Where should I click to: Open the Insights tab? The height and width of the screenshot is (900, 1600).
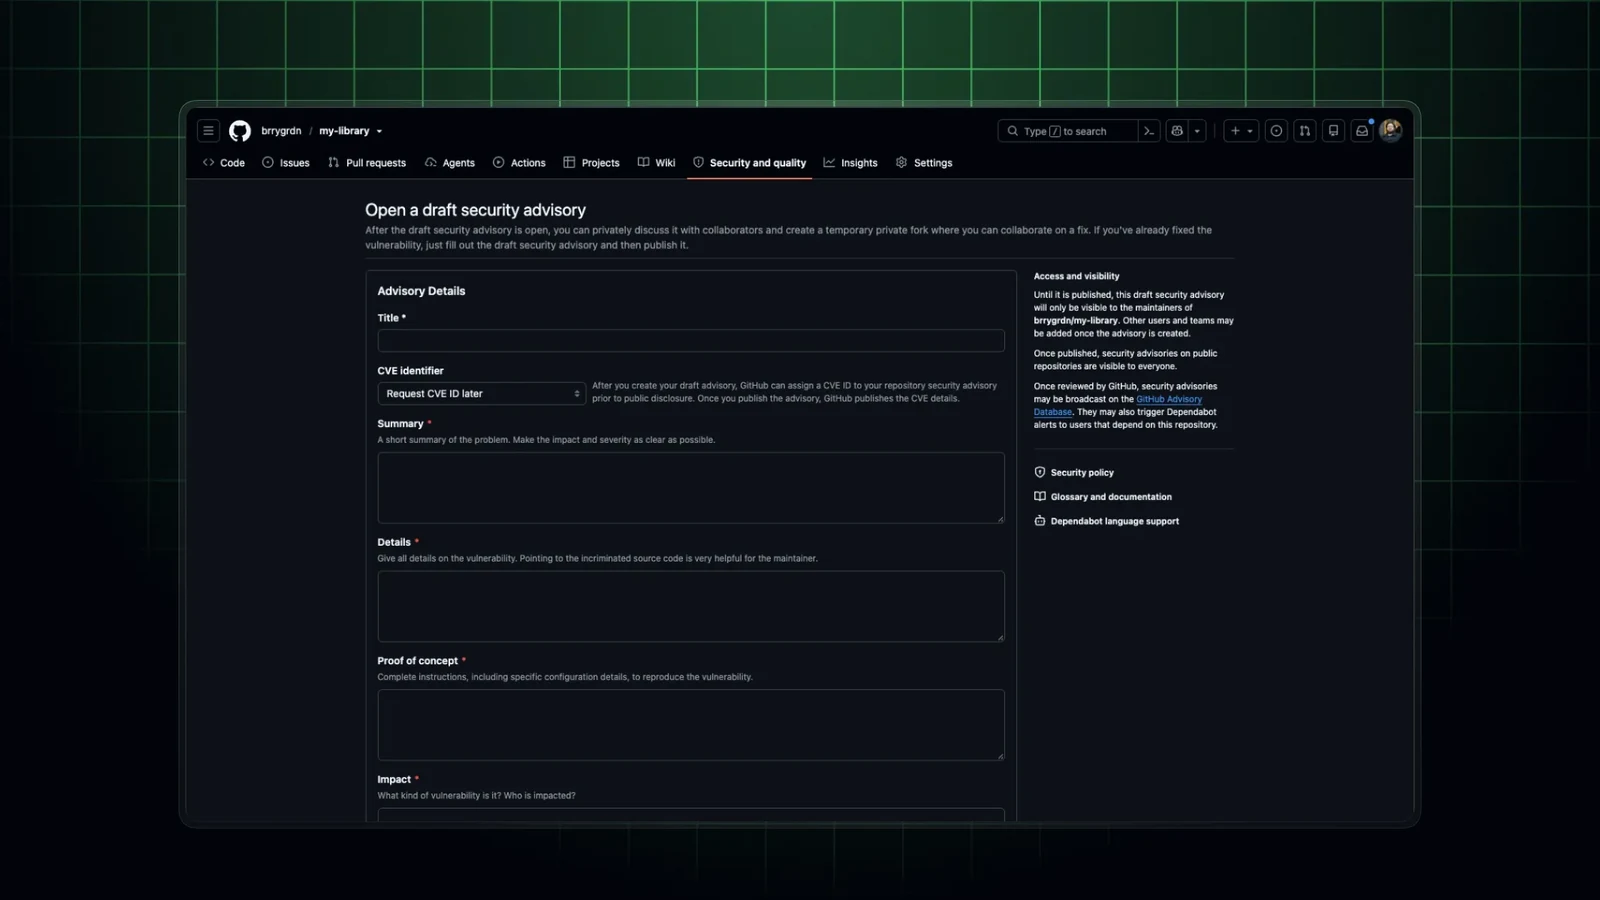tap(850, 163)
